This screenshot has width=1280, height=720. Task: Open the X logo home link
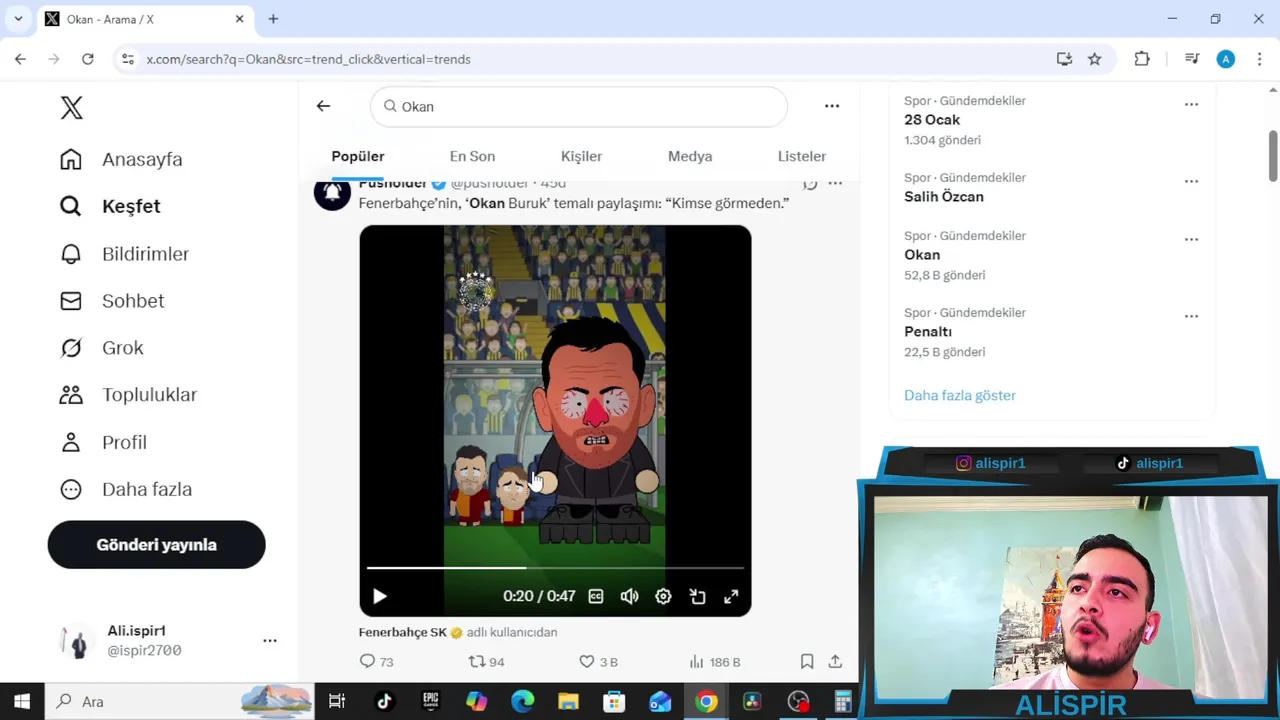71,108
